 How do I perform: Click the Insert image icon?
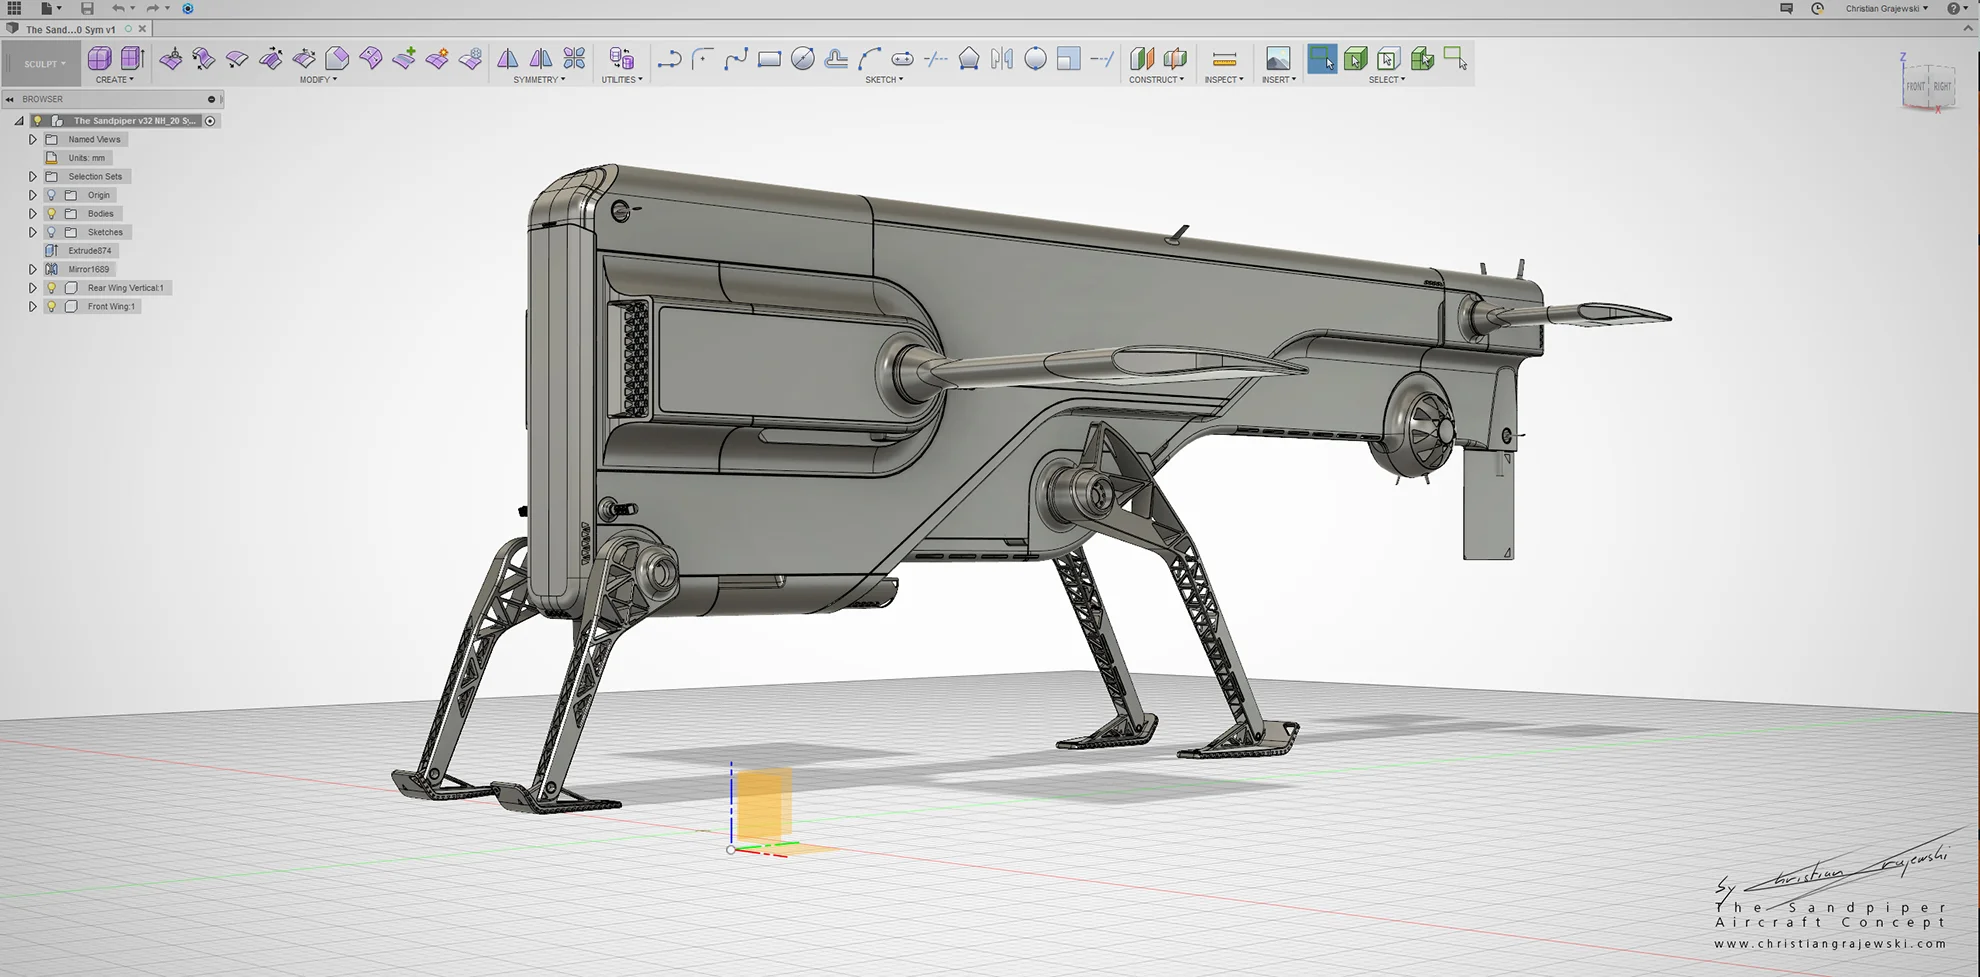(x=1278, y=59)
